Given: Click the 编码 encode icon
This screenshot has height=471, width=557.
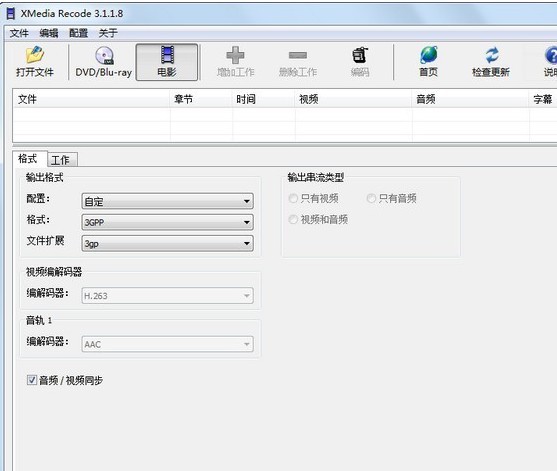Looking at the screenshot, I should [360, 55].
